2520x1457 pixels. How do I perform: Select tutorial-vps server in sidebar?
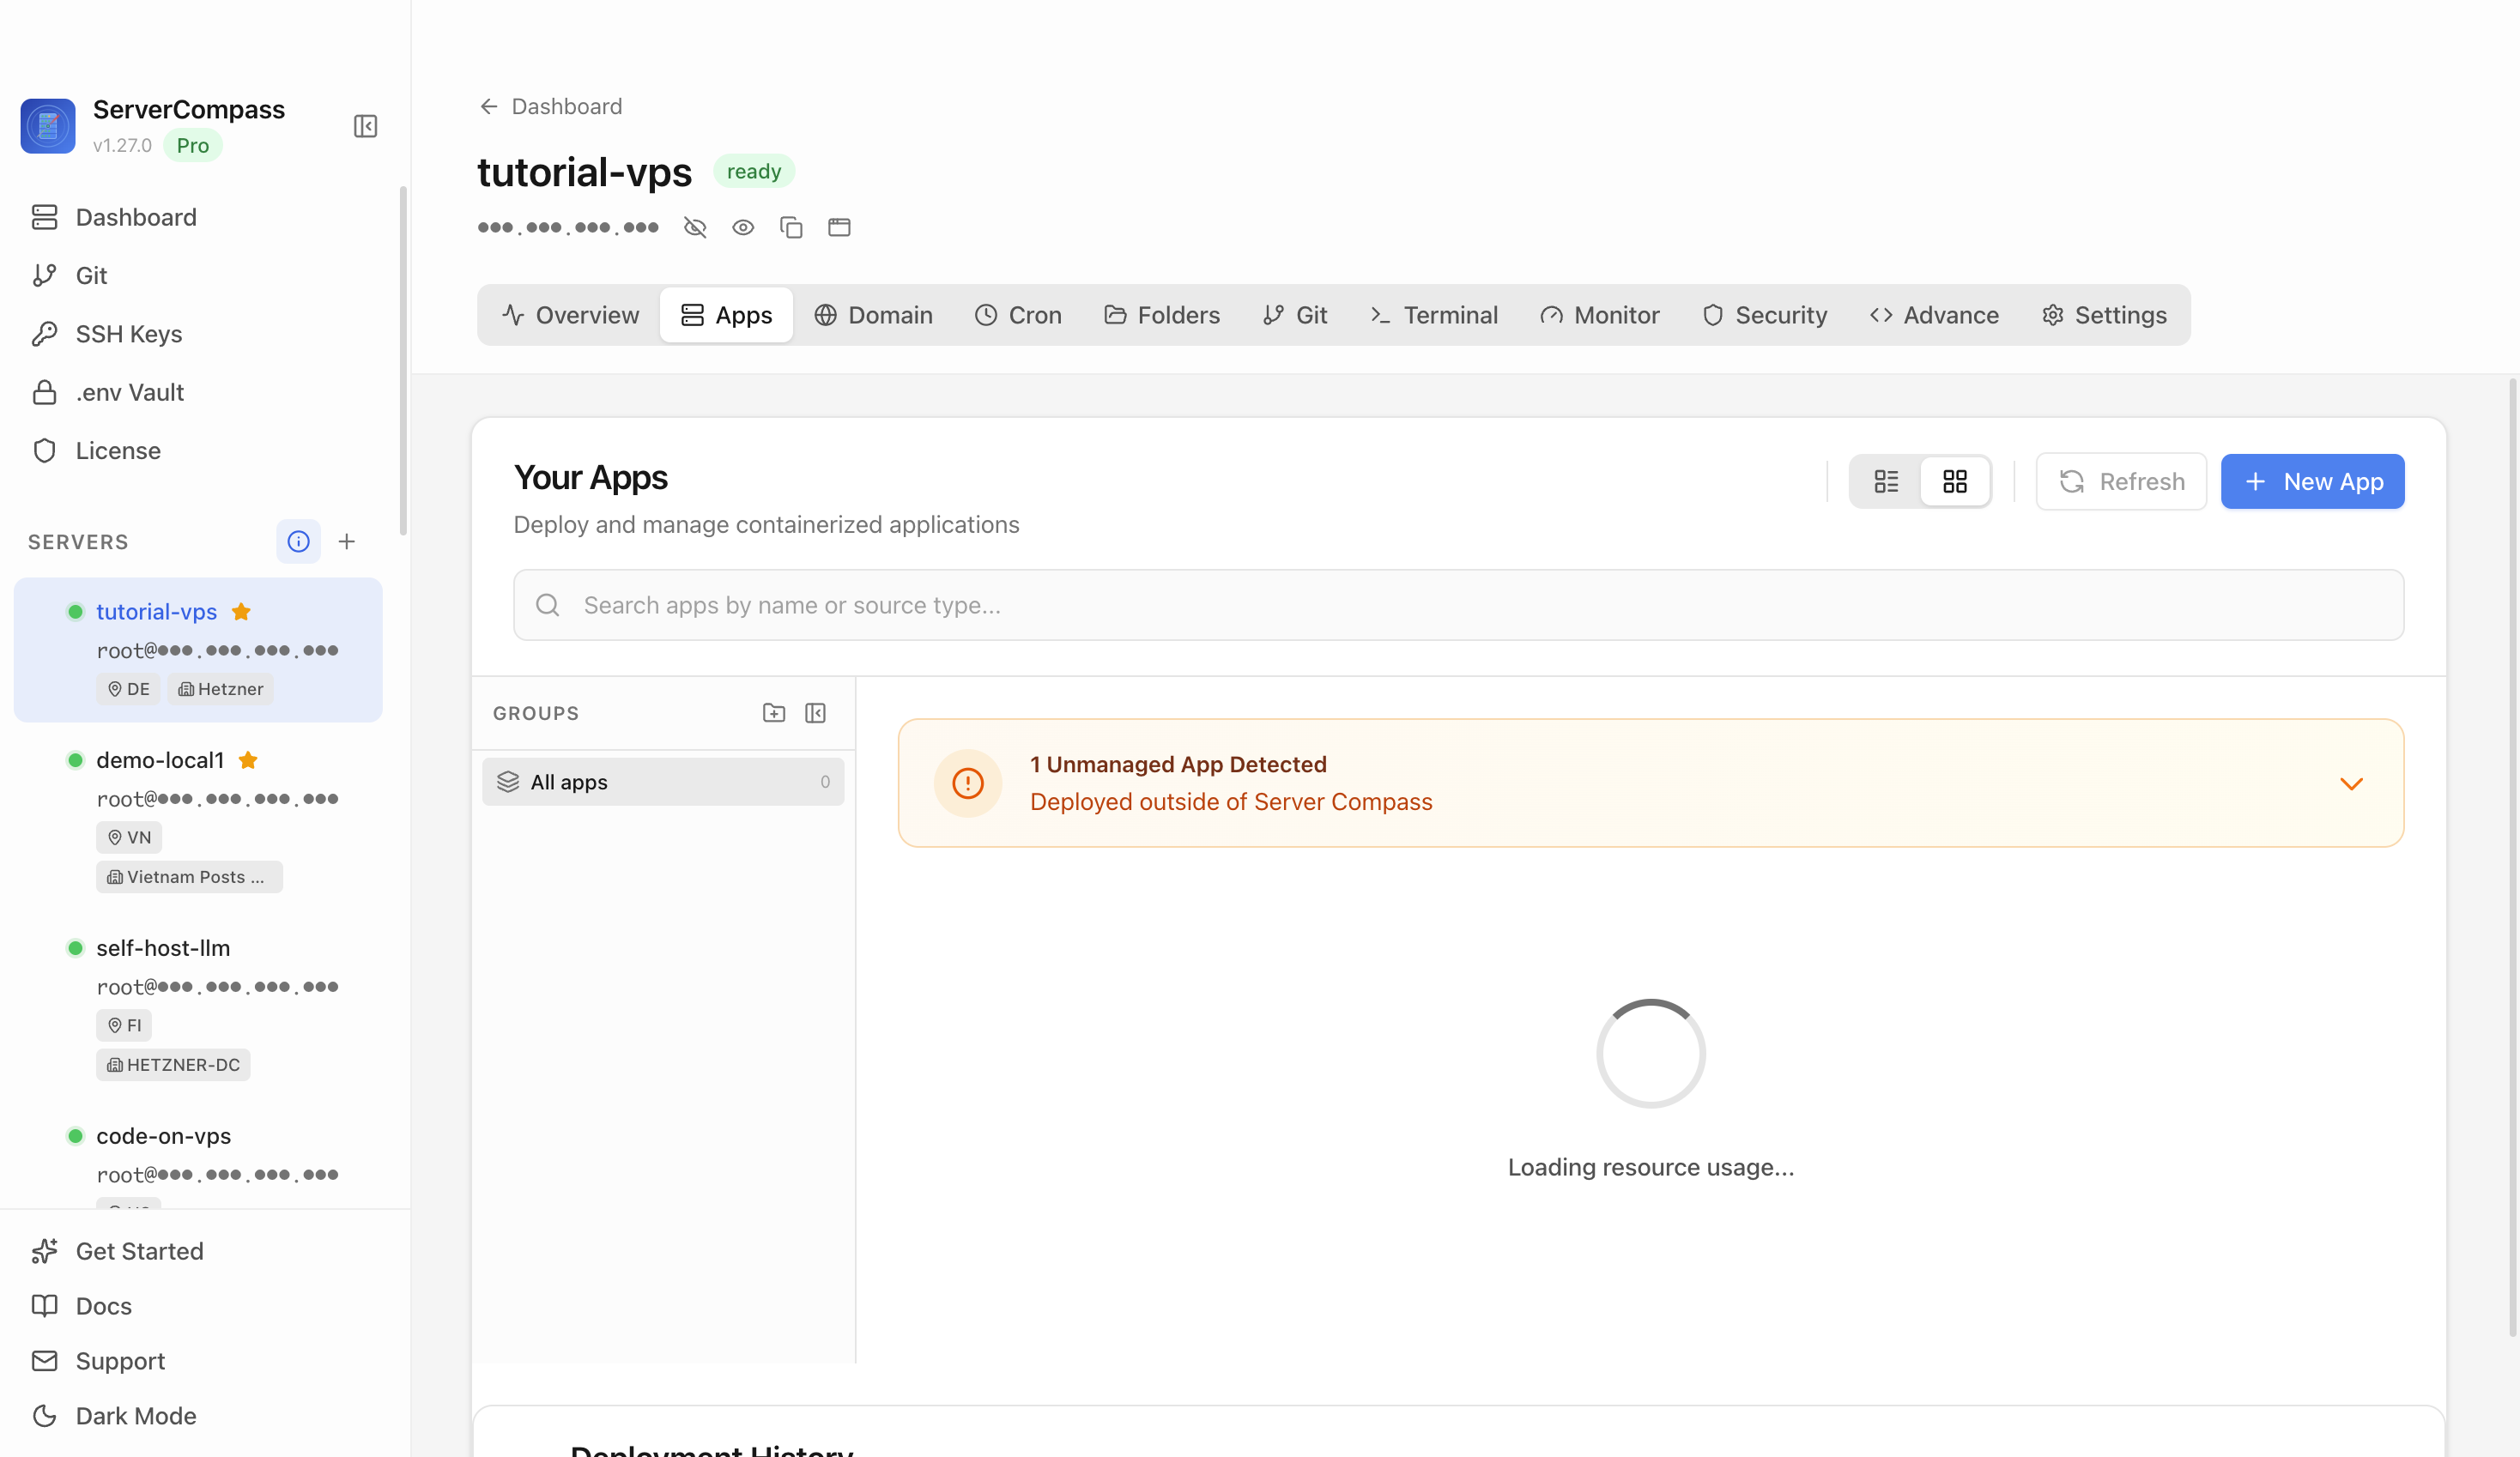coord(198,649)
